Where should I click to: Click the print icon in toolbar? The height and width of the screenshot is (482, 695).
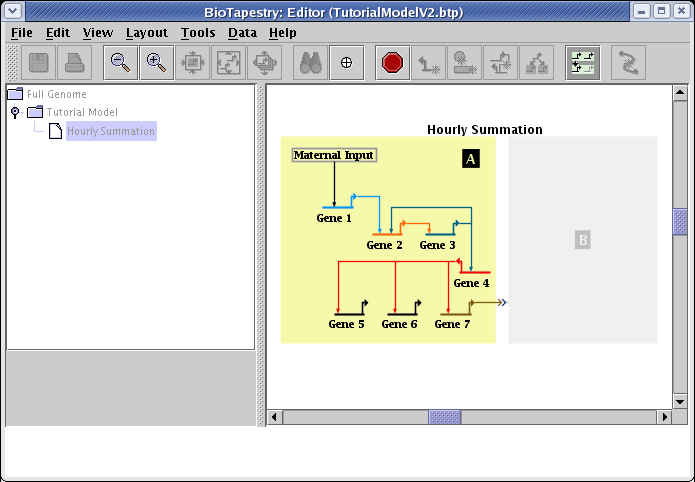pyautogui.click(x=75, y=62)
